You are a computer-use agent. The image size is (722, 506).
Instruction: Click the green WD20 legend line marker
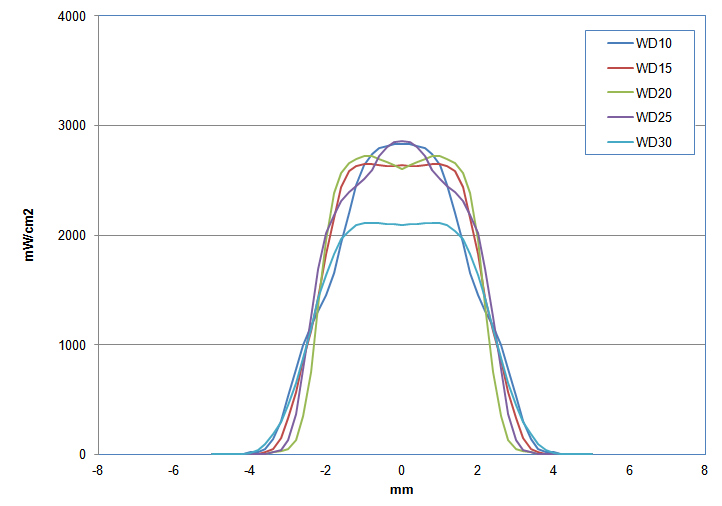coord(613,93)
